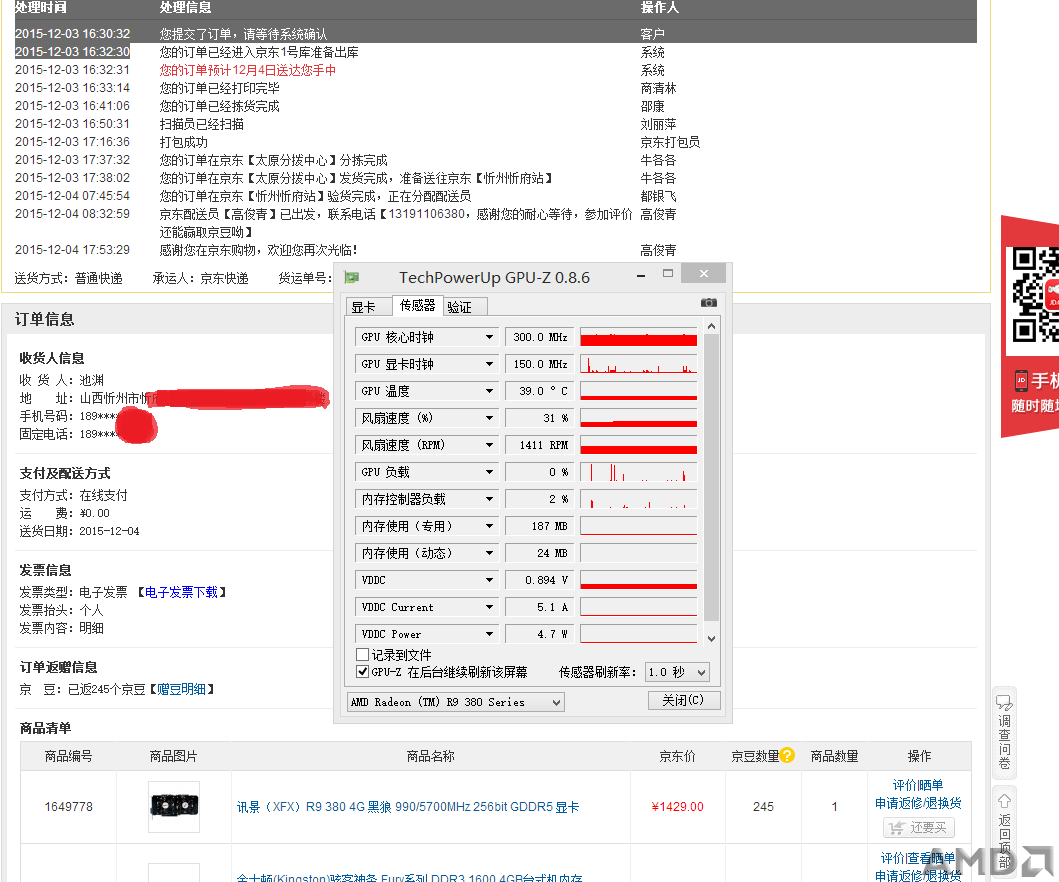Click 评价/查看晒单 for the Kingston memory
The height and width of the screenshot is (882, 1059).
pos(918,858)
